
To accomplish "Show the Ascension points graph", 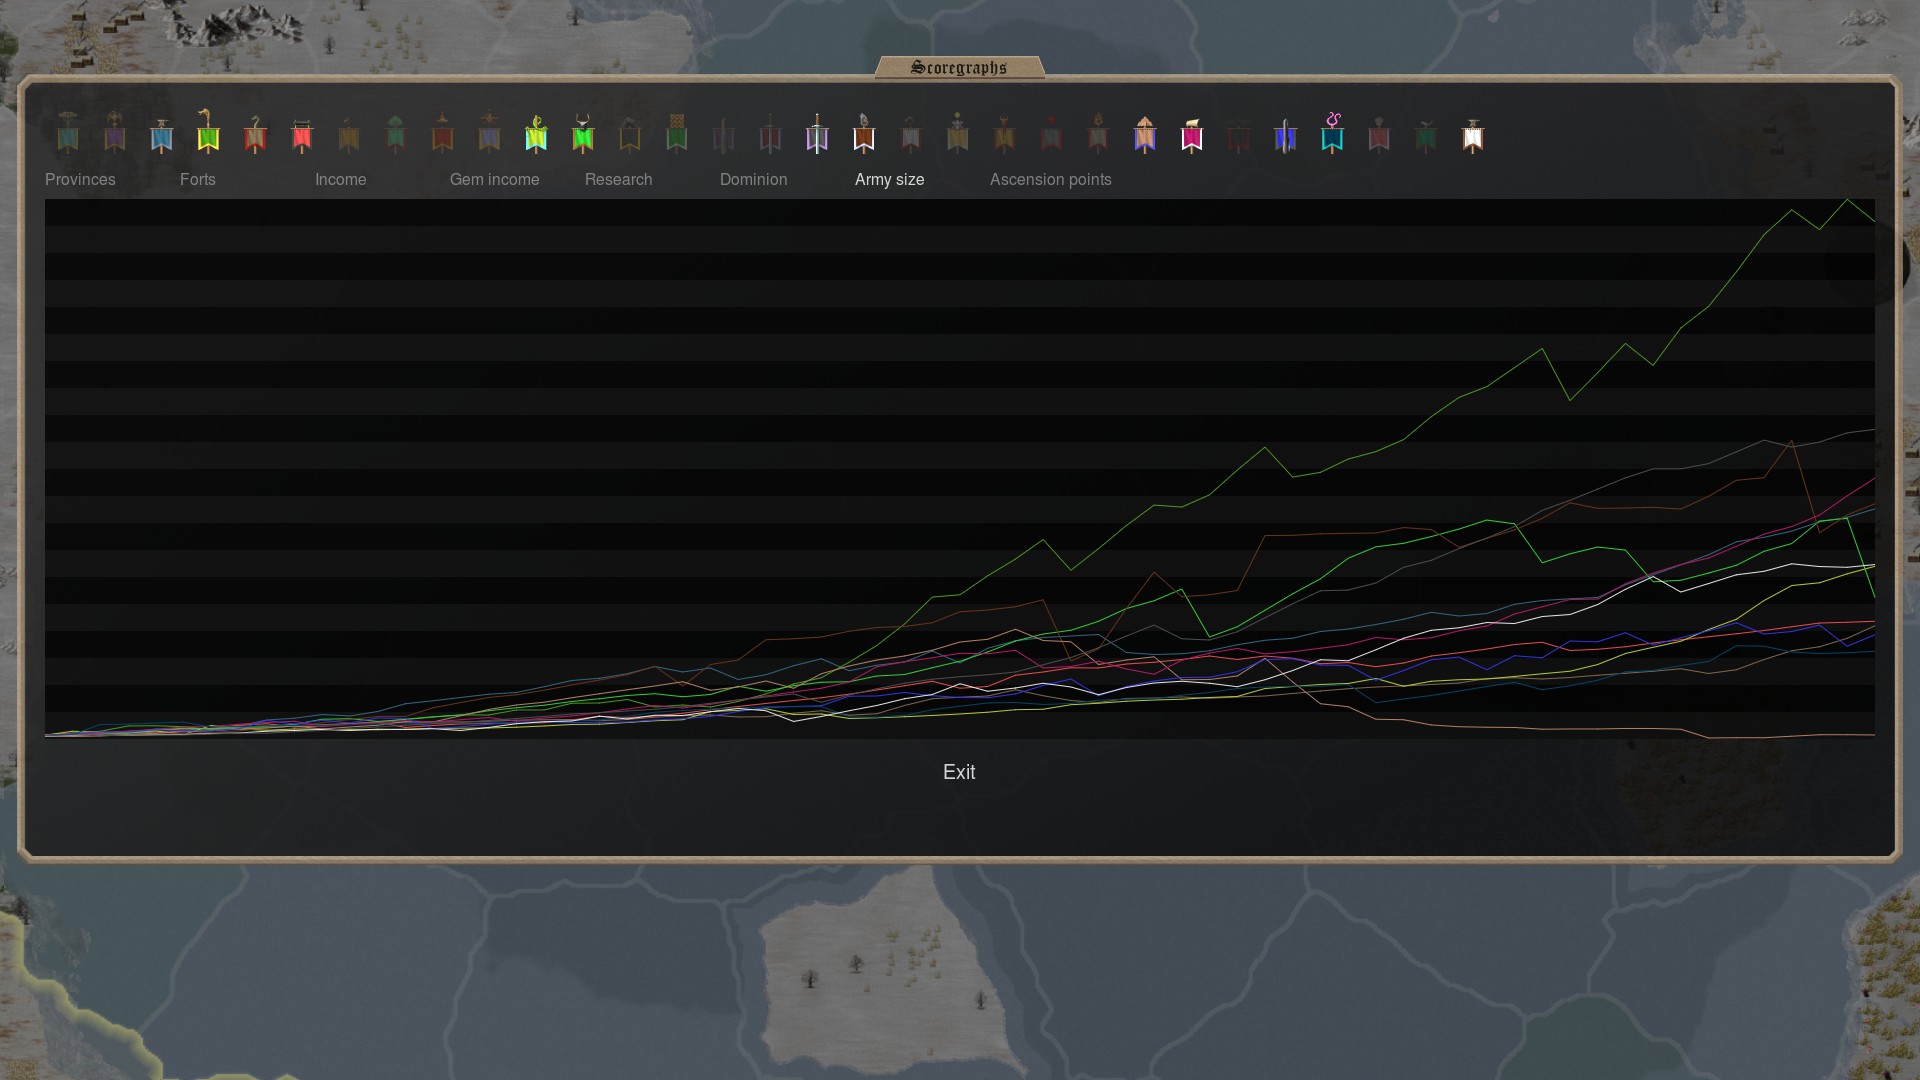I will click(1051, 180).
